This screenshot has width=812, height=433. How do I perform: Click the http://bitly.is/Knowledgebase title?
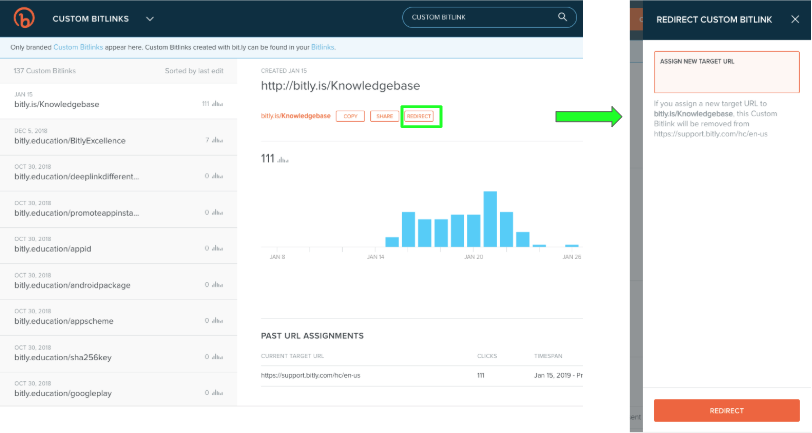coord(340,85)
